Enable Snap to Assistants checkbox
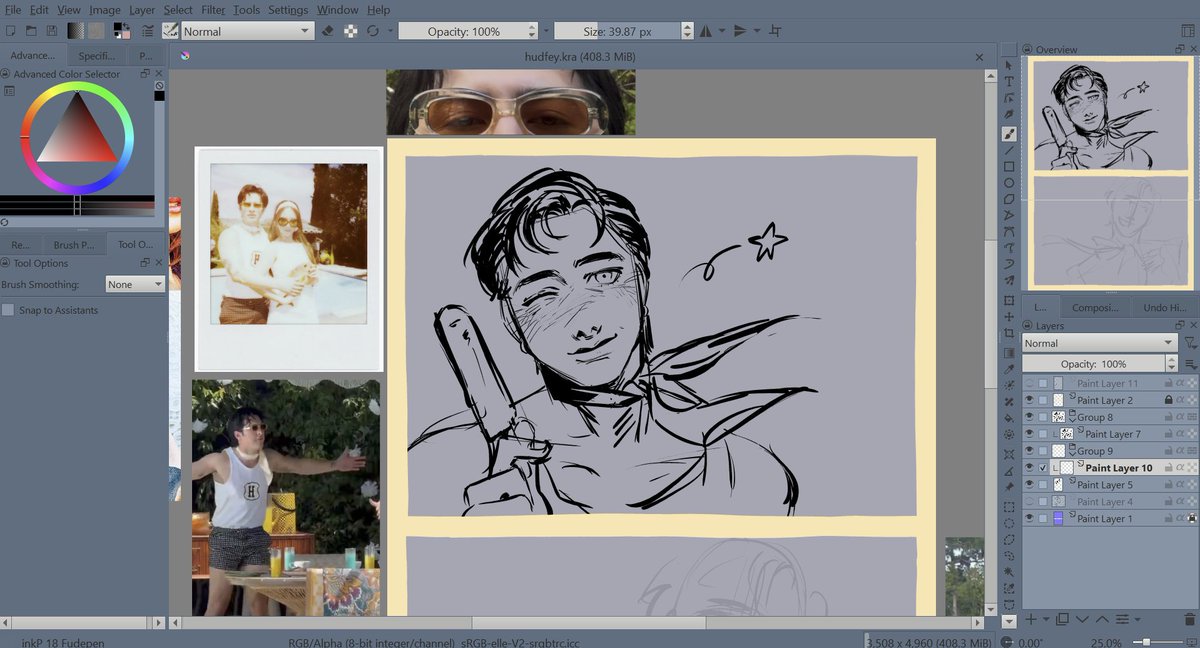 (x=8, y=310)
